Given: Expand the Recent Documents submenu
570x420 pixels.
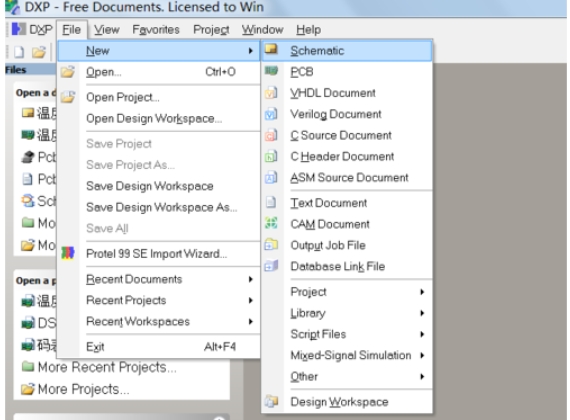Looking at the screenshot, I should tap(250, 279).
